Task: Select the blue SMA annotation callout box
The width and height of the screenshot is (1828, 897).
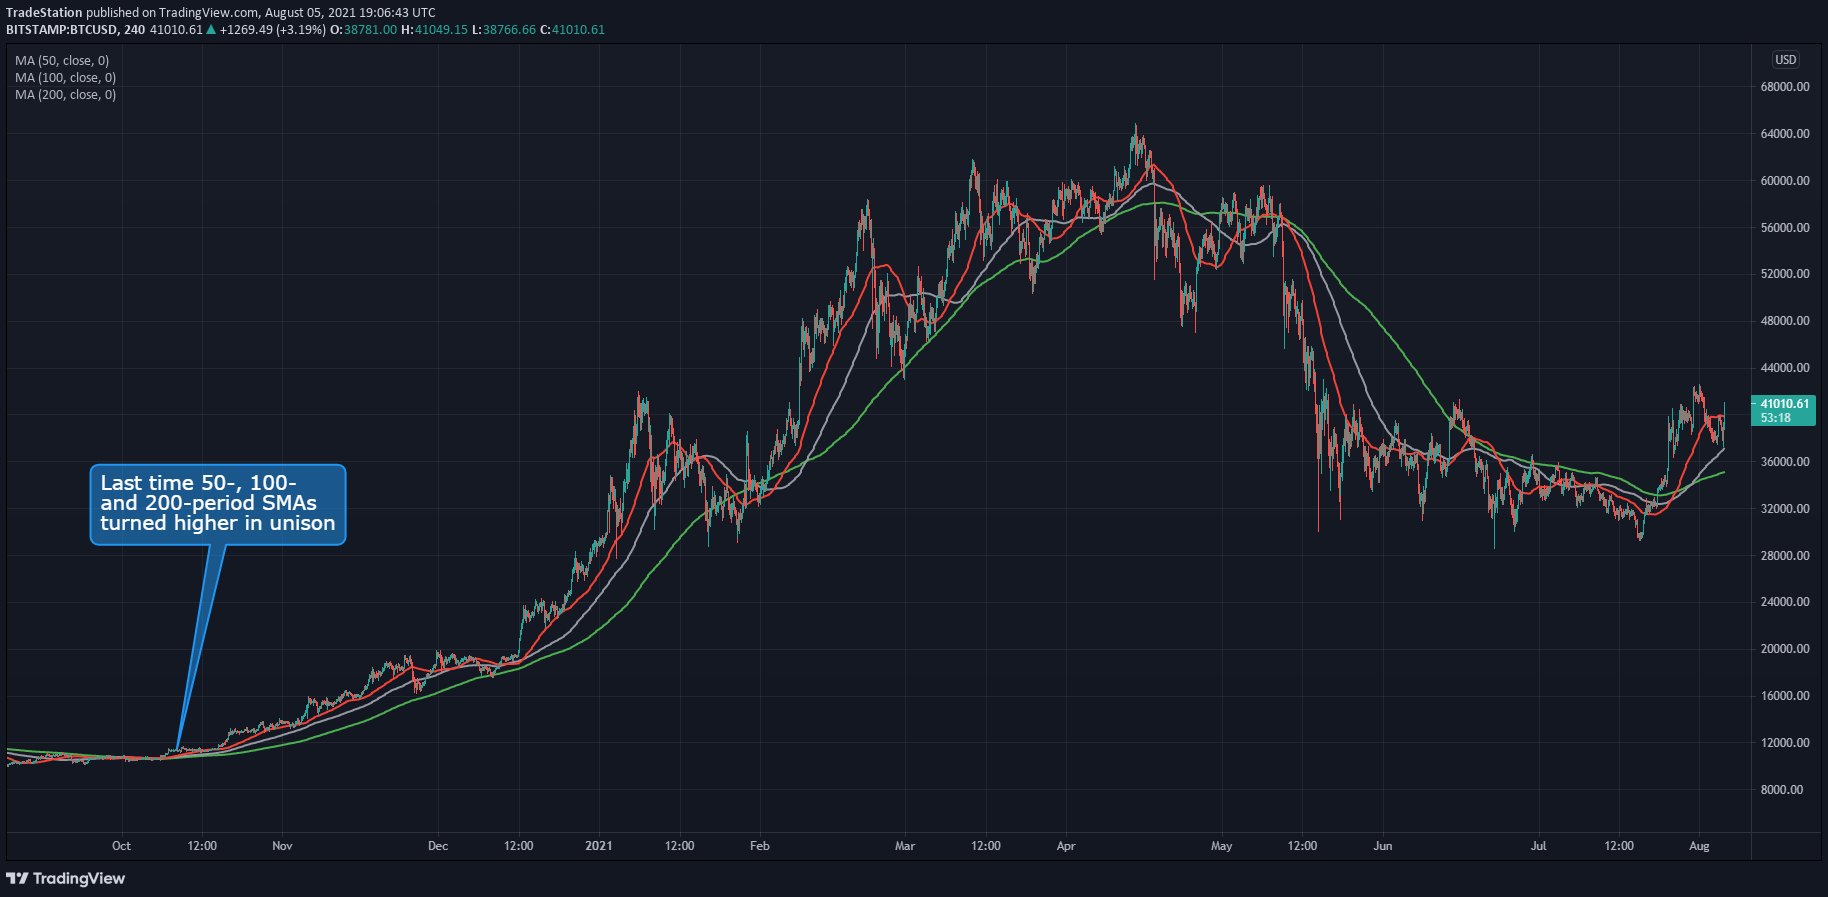Action: click(x=218, y=504)
